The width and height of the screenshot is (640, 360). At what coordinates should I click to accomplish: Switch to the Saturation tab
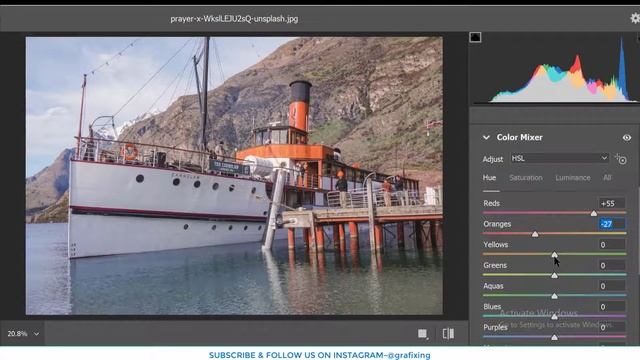(526, 178)
